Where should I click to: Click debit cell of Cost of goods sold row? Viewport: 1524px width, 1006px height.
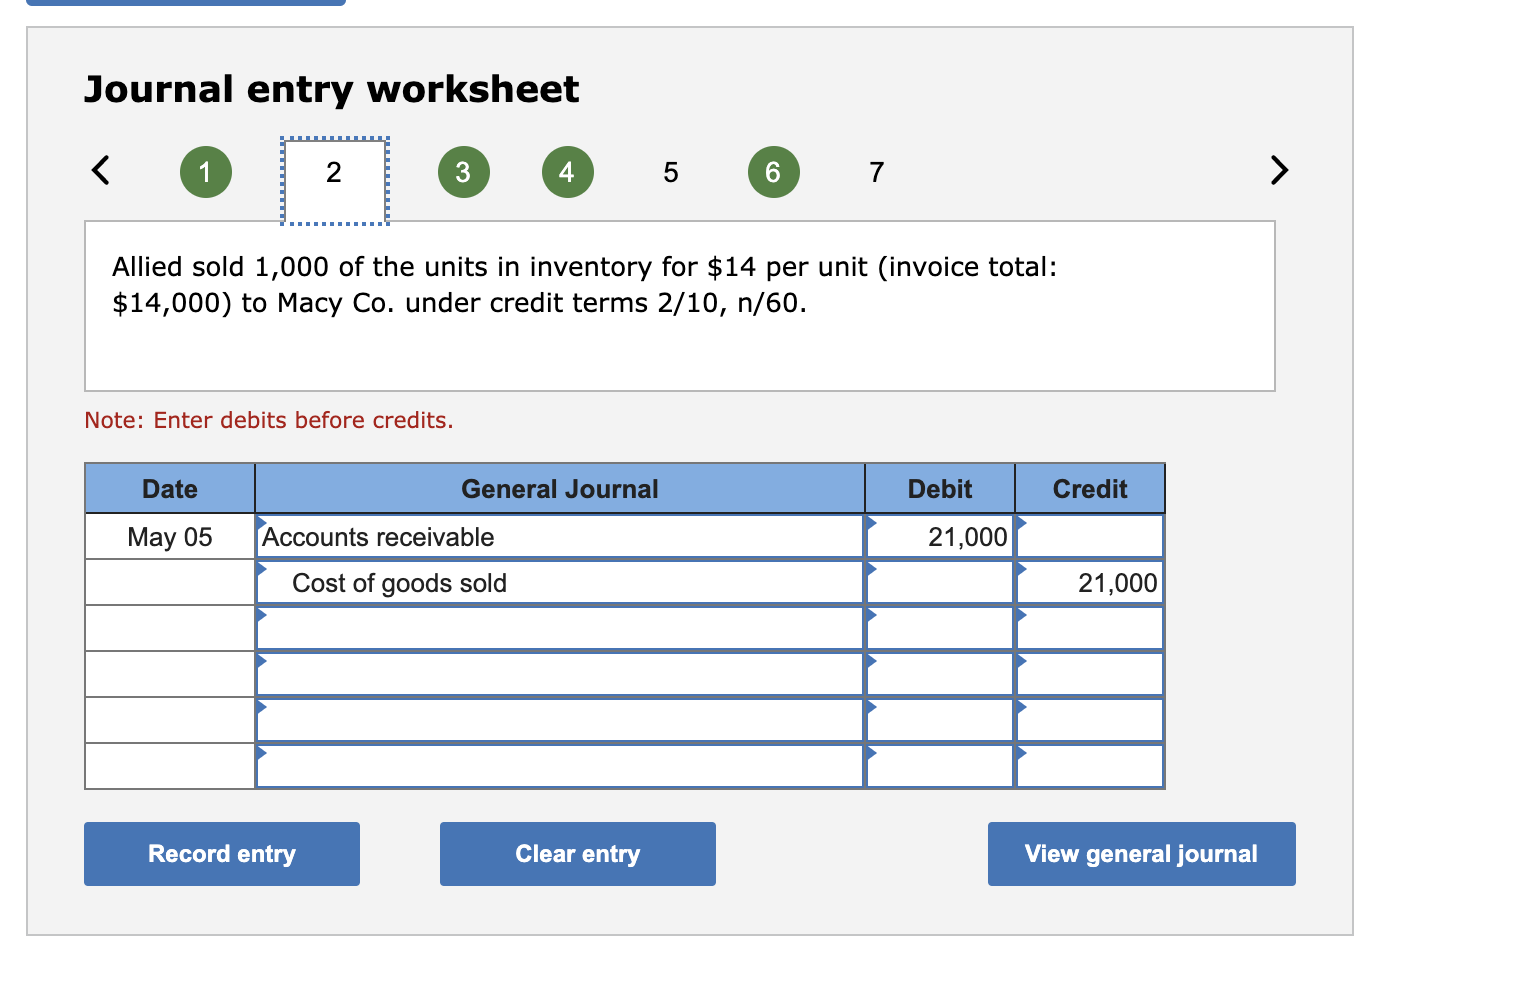coord(940,583)
